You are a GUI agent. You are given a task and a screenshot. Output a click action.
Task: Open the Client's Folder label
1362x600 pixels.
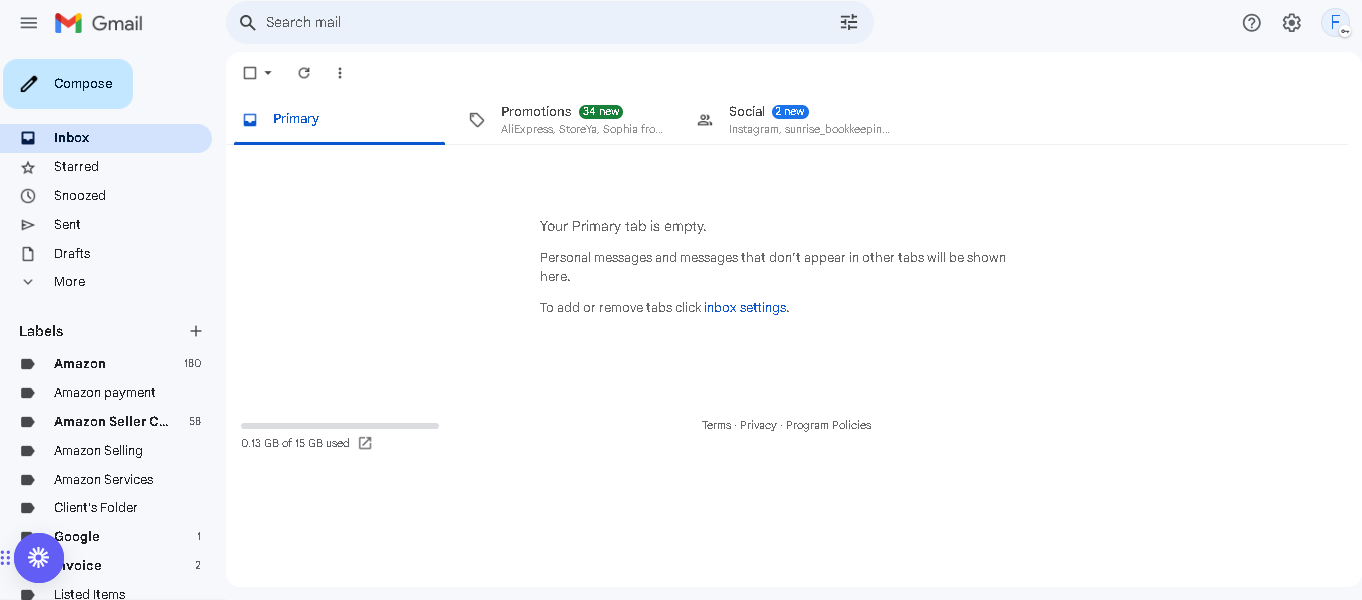pyautogui.click(x=106, y=508)
